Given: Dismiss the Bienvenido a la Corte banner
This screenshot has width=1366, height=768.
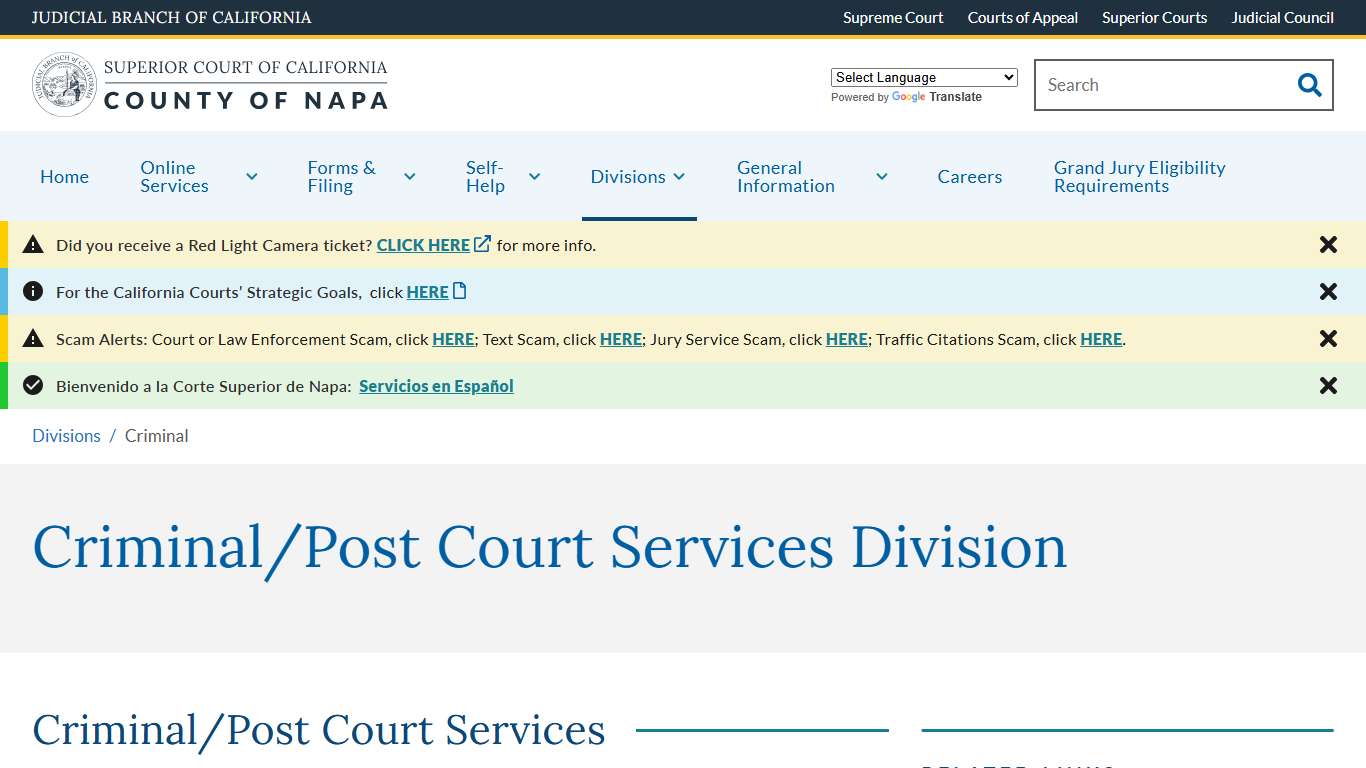Looking at the screenshot, I should pos(1328,385).
